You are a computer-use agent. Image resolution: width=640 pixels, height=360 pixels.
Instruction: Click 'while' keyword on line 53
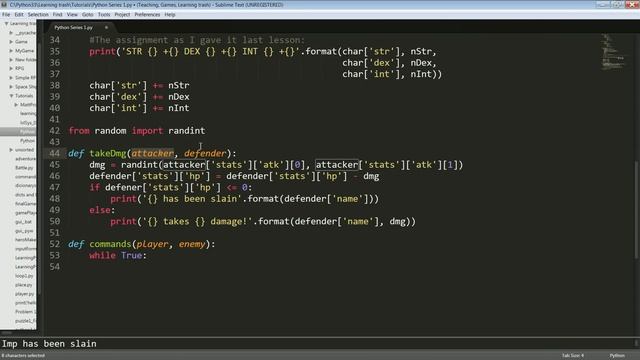(x=102, y=256)
